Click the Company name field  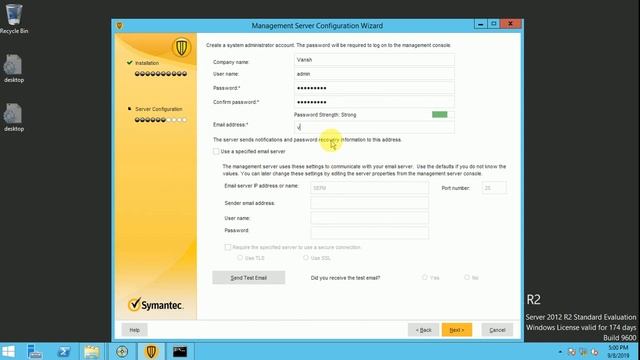pyautogui.click(x=374, y=60)
